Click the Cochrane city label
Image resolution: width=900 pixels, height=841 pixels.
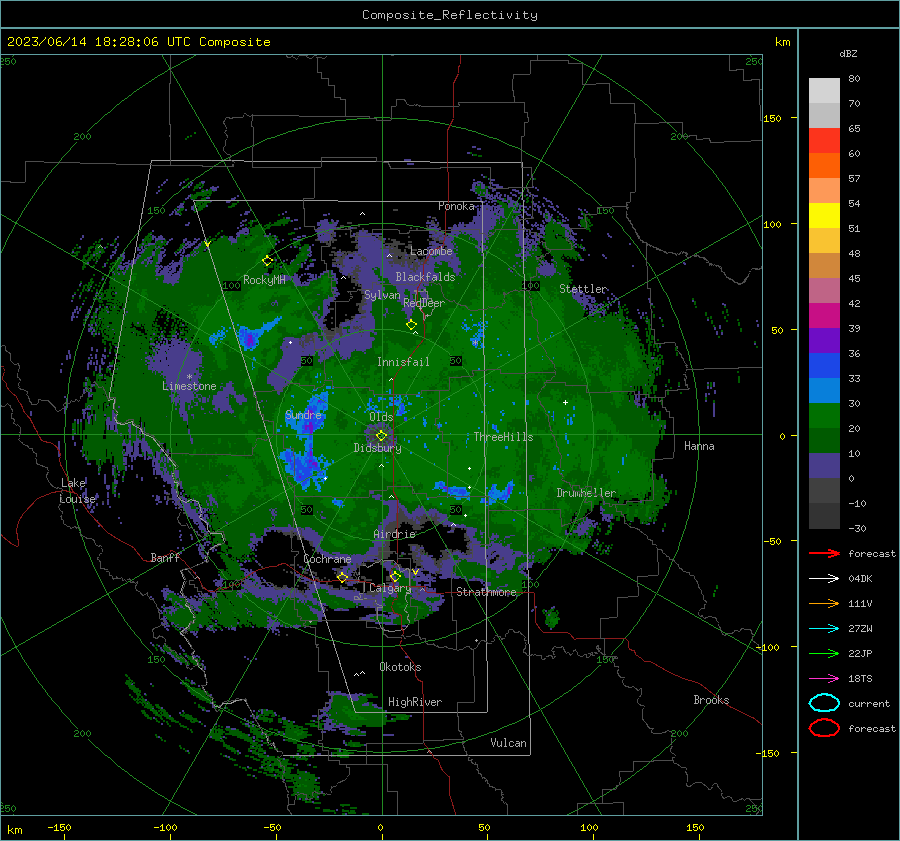pos(327,559)
